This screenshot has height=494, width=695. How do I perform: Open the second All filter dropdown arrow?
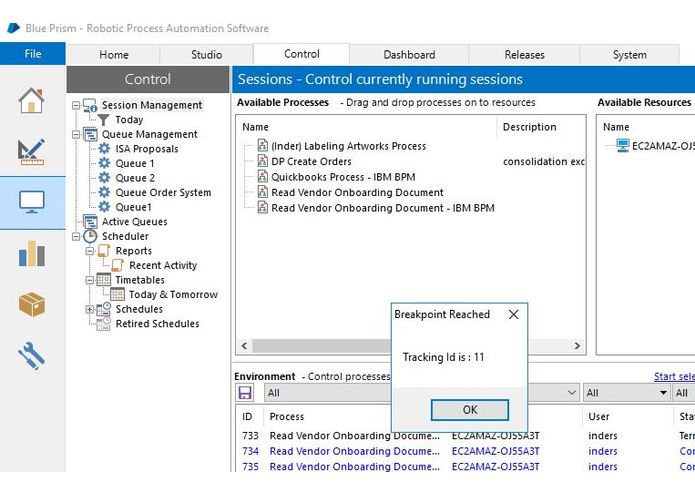(x=663, y=393)
